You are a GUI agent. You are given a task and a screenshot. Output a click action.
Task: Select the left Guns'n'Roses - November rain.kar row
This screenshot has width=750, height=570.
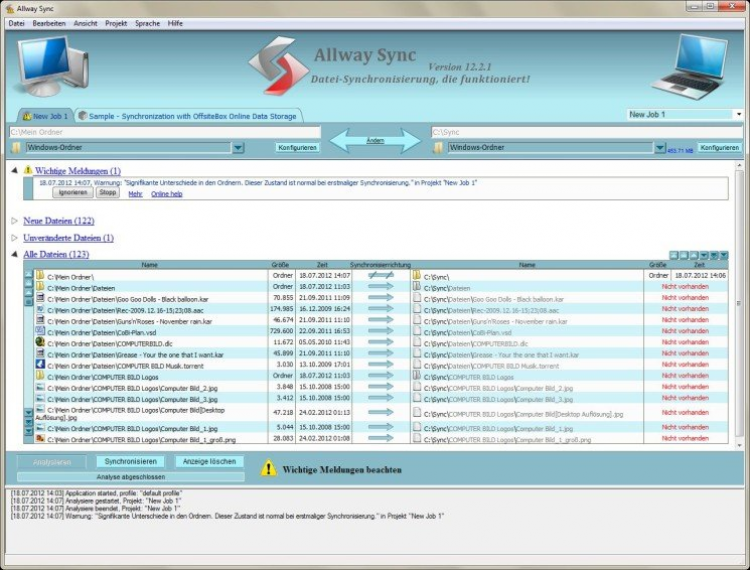151,320
